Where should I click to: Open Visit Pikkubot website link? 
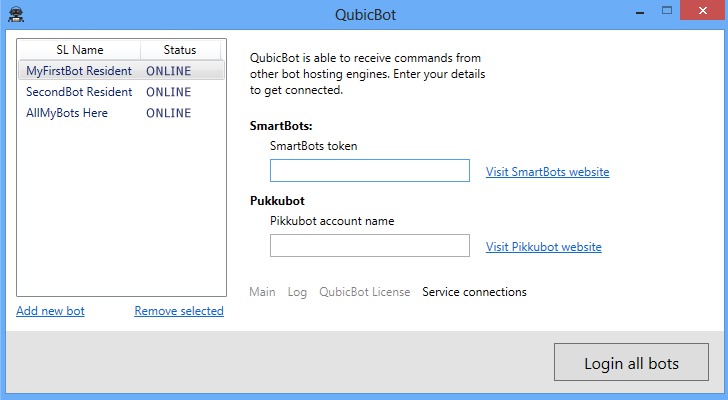tap(544, 247)
